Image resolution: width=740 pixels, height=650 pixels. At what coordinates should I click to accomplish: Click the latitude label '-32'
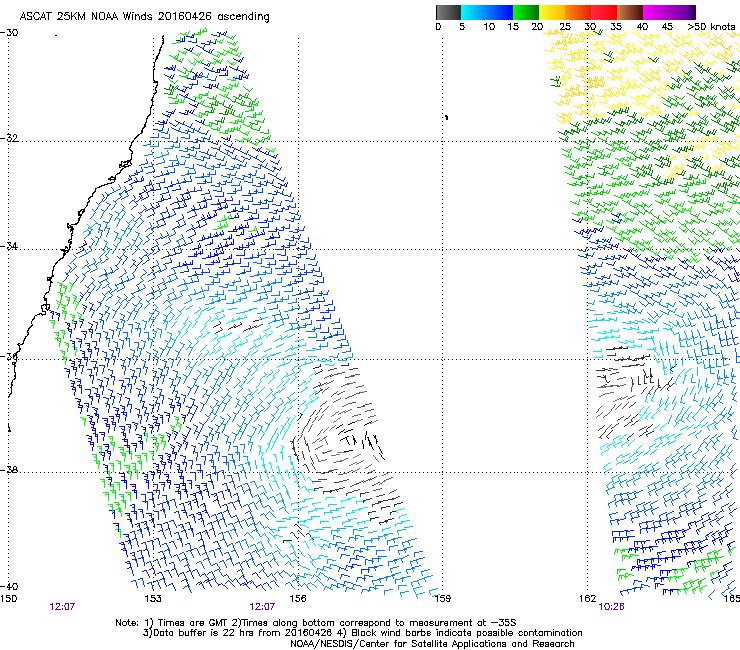[x=9, y=138]
